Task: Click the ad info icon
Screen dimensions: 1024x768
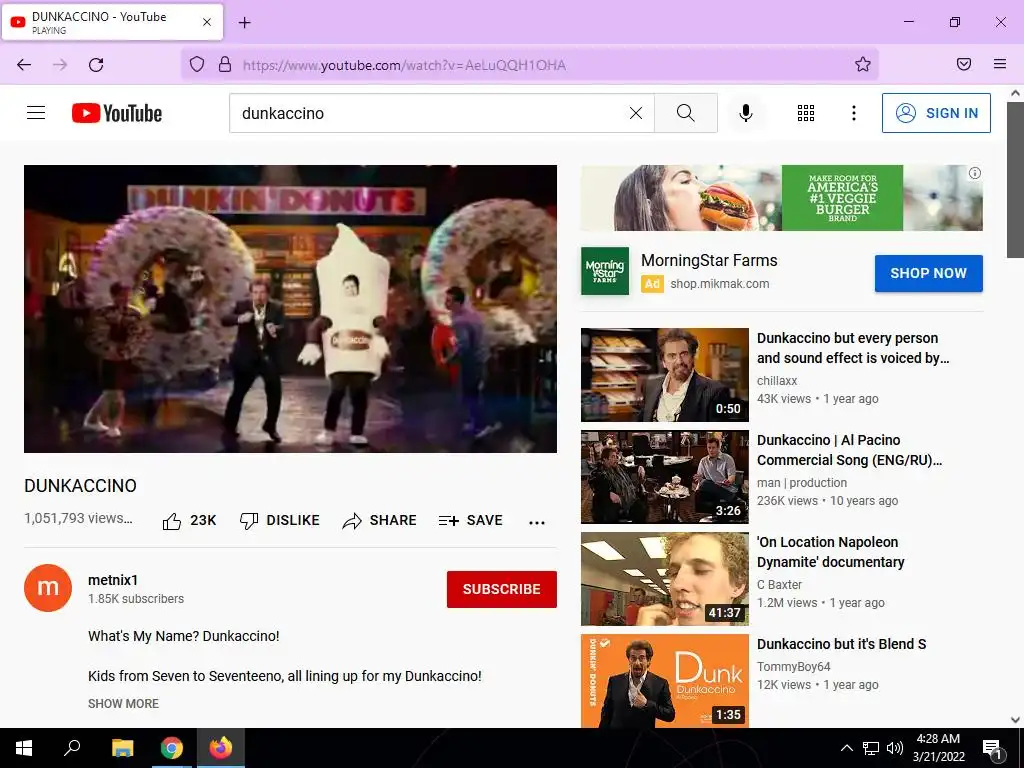Action: (x=974, y=173)
